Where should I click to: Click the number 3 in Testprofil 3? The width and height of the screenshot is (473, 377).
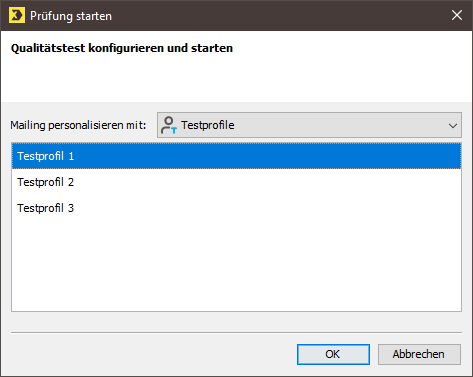click(x=71, y=208)
